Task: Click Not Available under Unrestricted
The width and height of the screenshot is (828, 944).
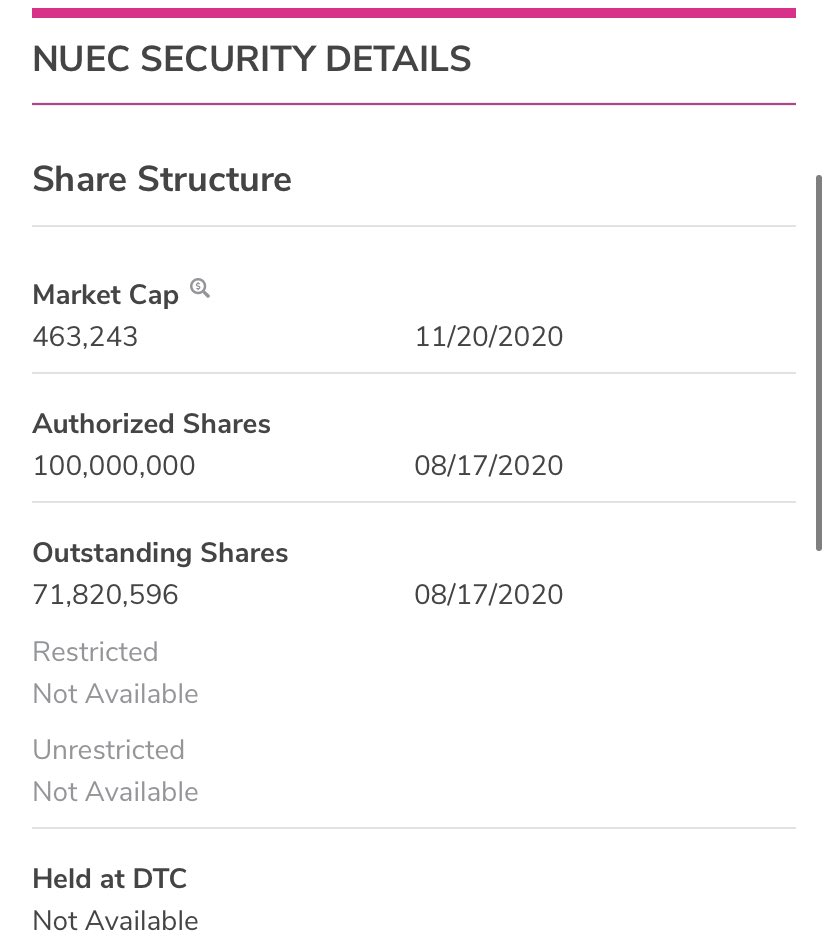Action: tap(116, 792)
